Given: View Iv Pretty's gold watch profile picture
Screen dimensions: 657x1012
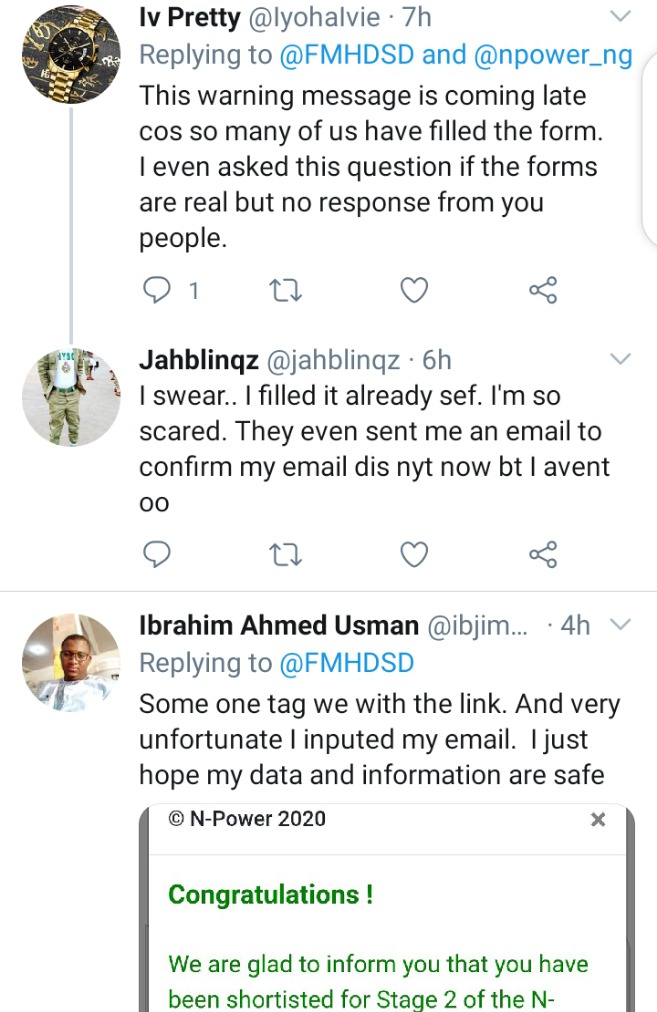Looking at the screenshot, I should point(71,55).
